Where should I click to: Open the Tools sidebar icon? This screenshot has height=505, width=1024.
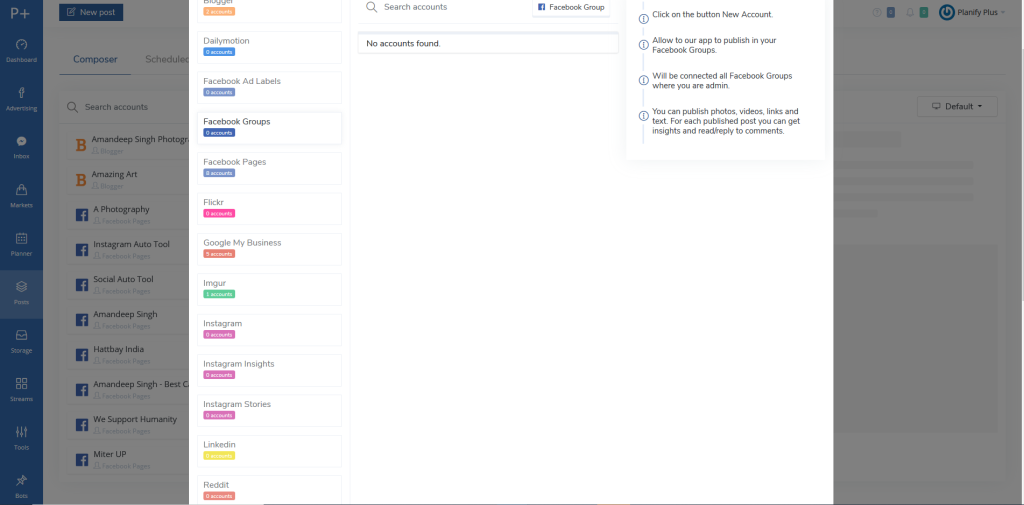[21, 438]
